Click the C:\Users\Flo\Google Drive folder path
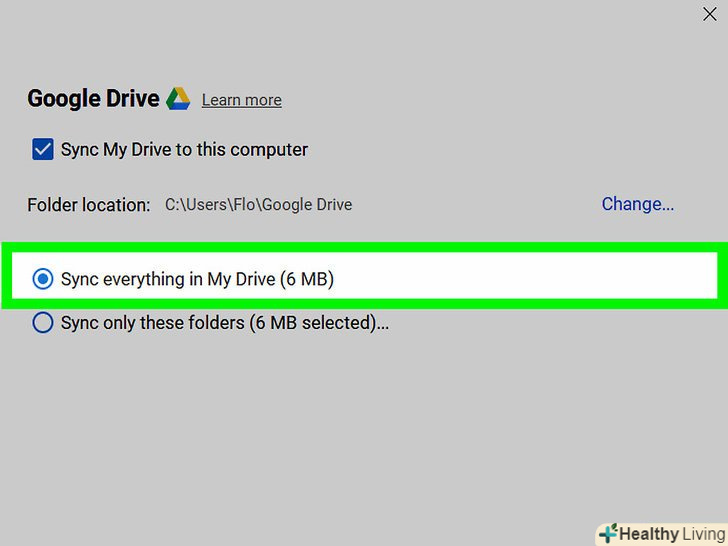The height and width of the screenshot is (546, 728). [x=258, y=205]
